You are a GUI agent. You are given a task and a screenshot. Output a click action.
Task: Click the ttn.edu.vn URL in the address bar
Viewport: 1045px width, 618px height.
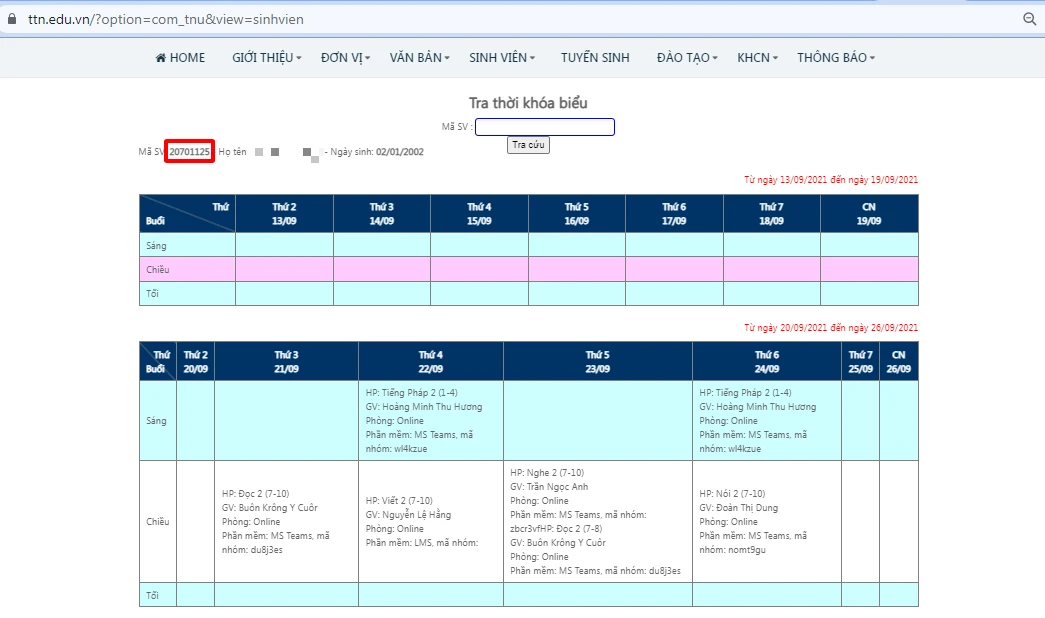[x=165, y=19]
